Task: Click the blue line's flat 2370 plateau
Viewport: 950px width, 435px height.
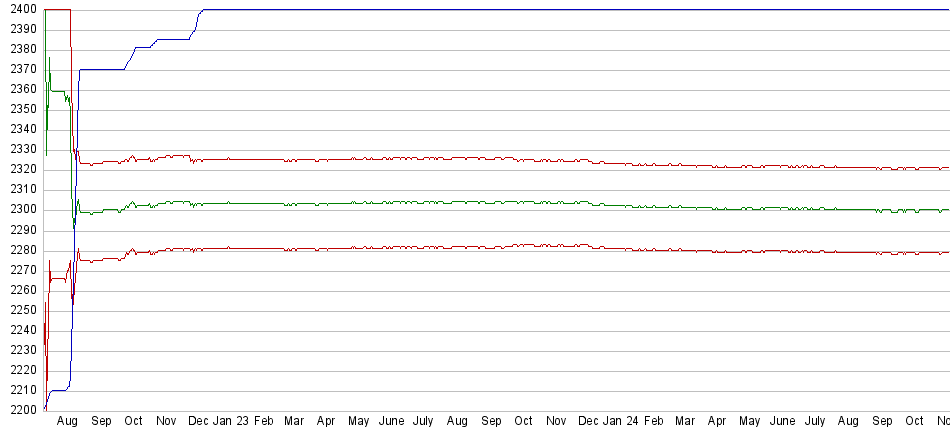Action: click(x=100, y=69)
